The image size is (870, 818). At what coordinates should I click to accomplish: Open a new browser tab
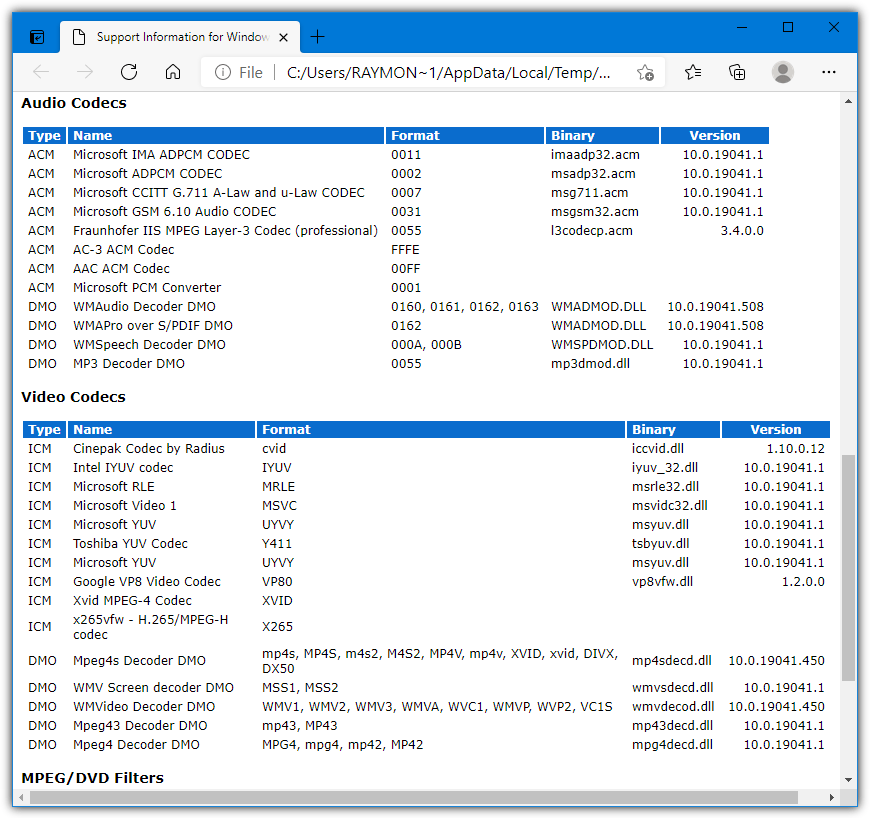pyautogui.click(x=317, y=36)
